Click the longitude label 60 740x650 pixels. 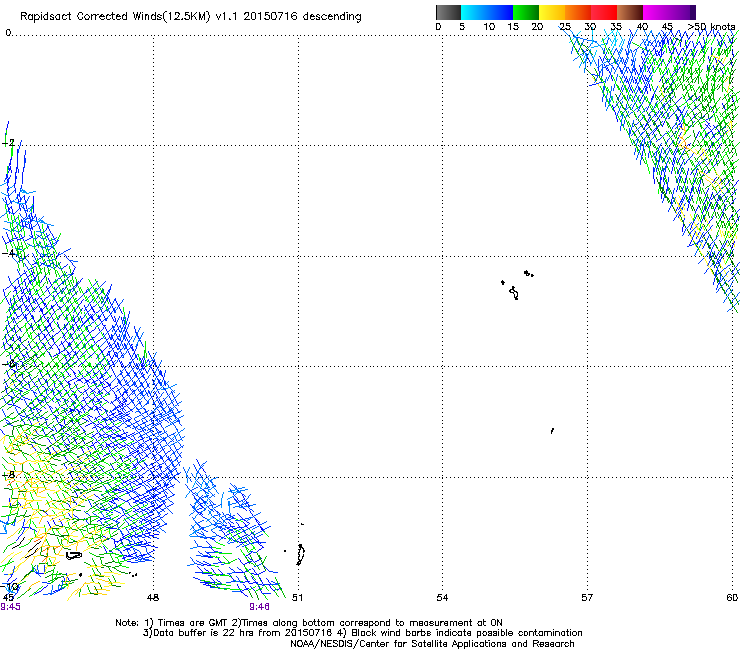click(x=732, y=598)
